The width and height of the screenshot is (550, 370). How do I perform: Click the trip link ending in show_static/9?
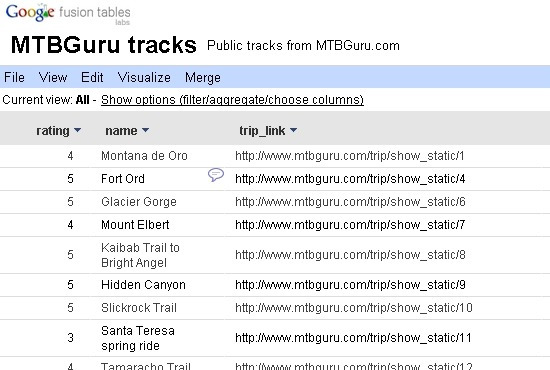click(x=350, y=285)
